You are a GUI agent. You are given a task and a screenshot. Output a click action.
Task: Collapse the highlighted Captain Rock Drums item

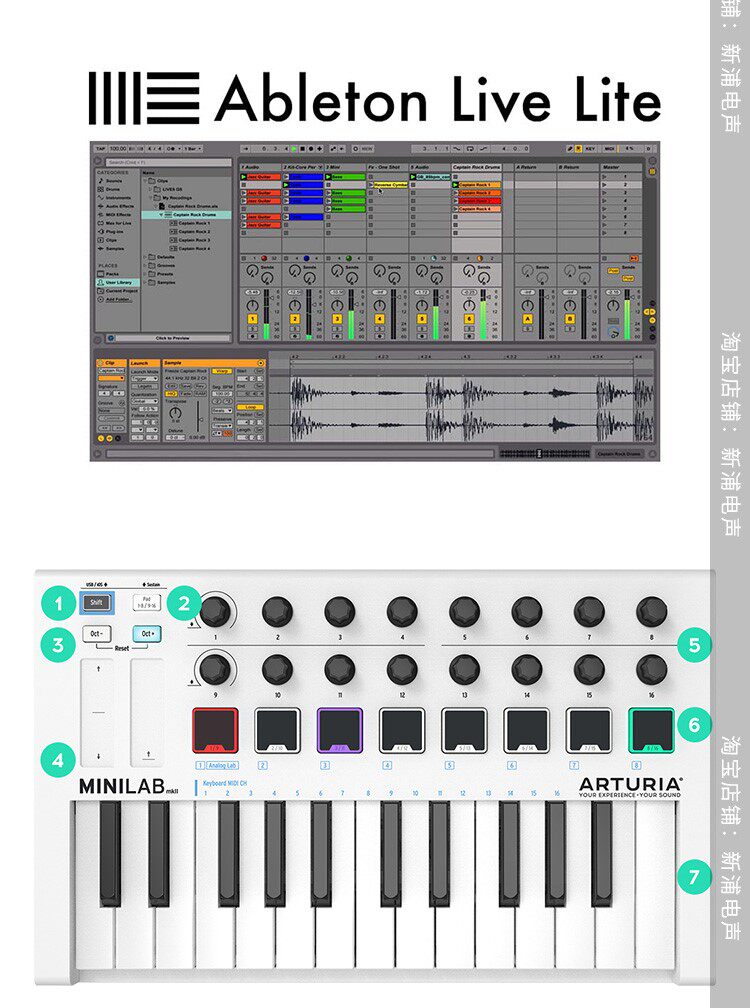[x=161, y=215]
